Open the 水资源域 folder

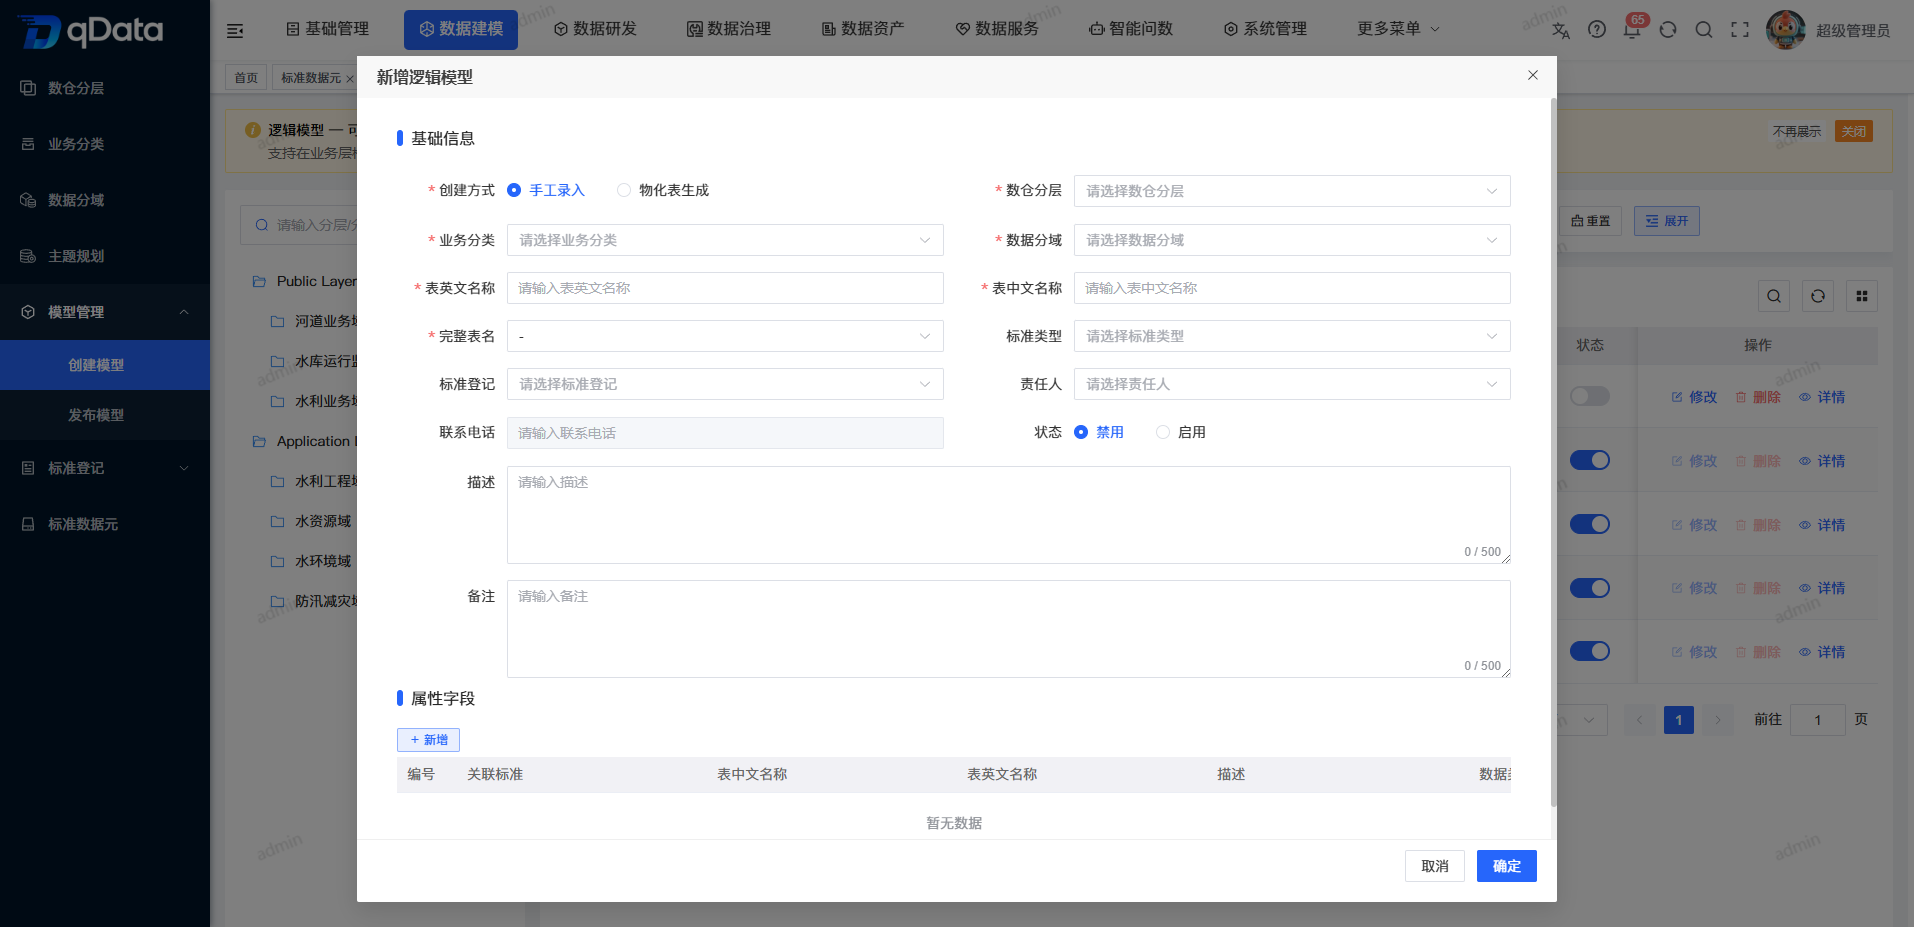click(x=323, y=521)
